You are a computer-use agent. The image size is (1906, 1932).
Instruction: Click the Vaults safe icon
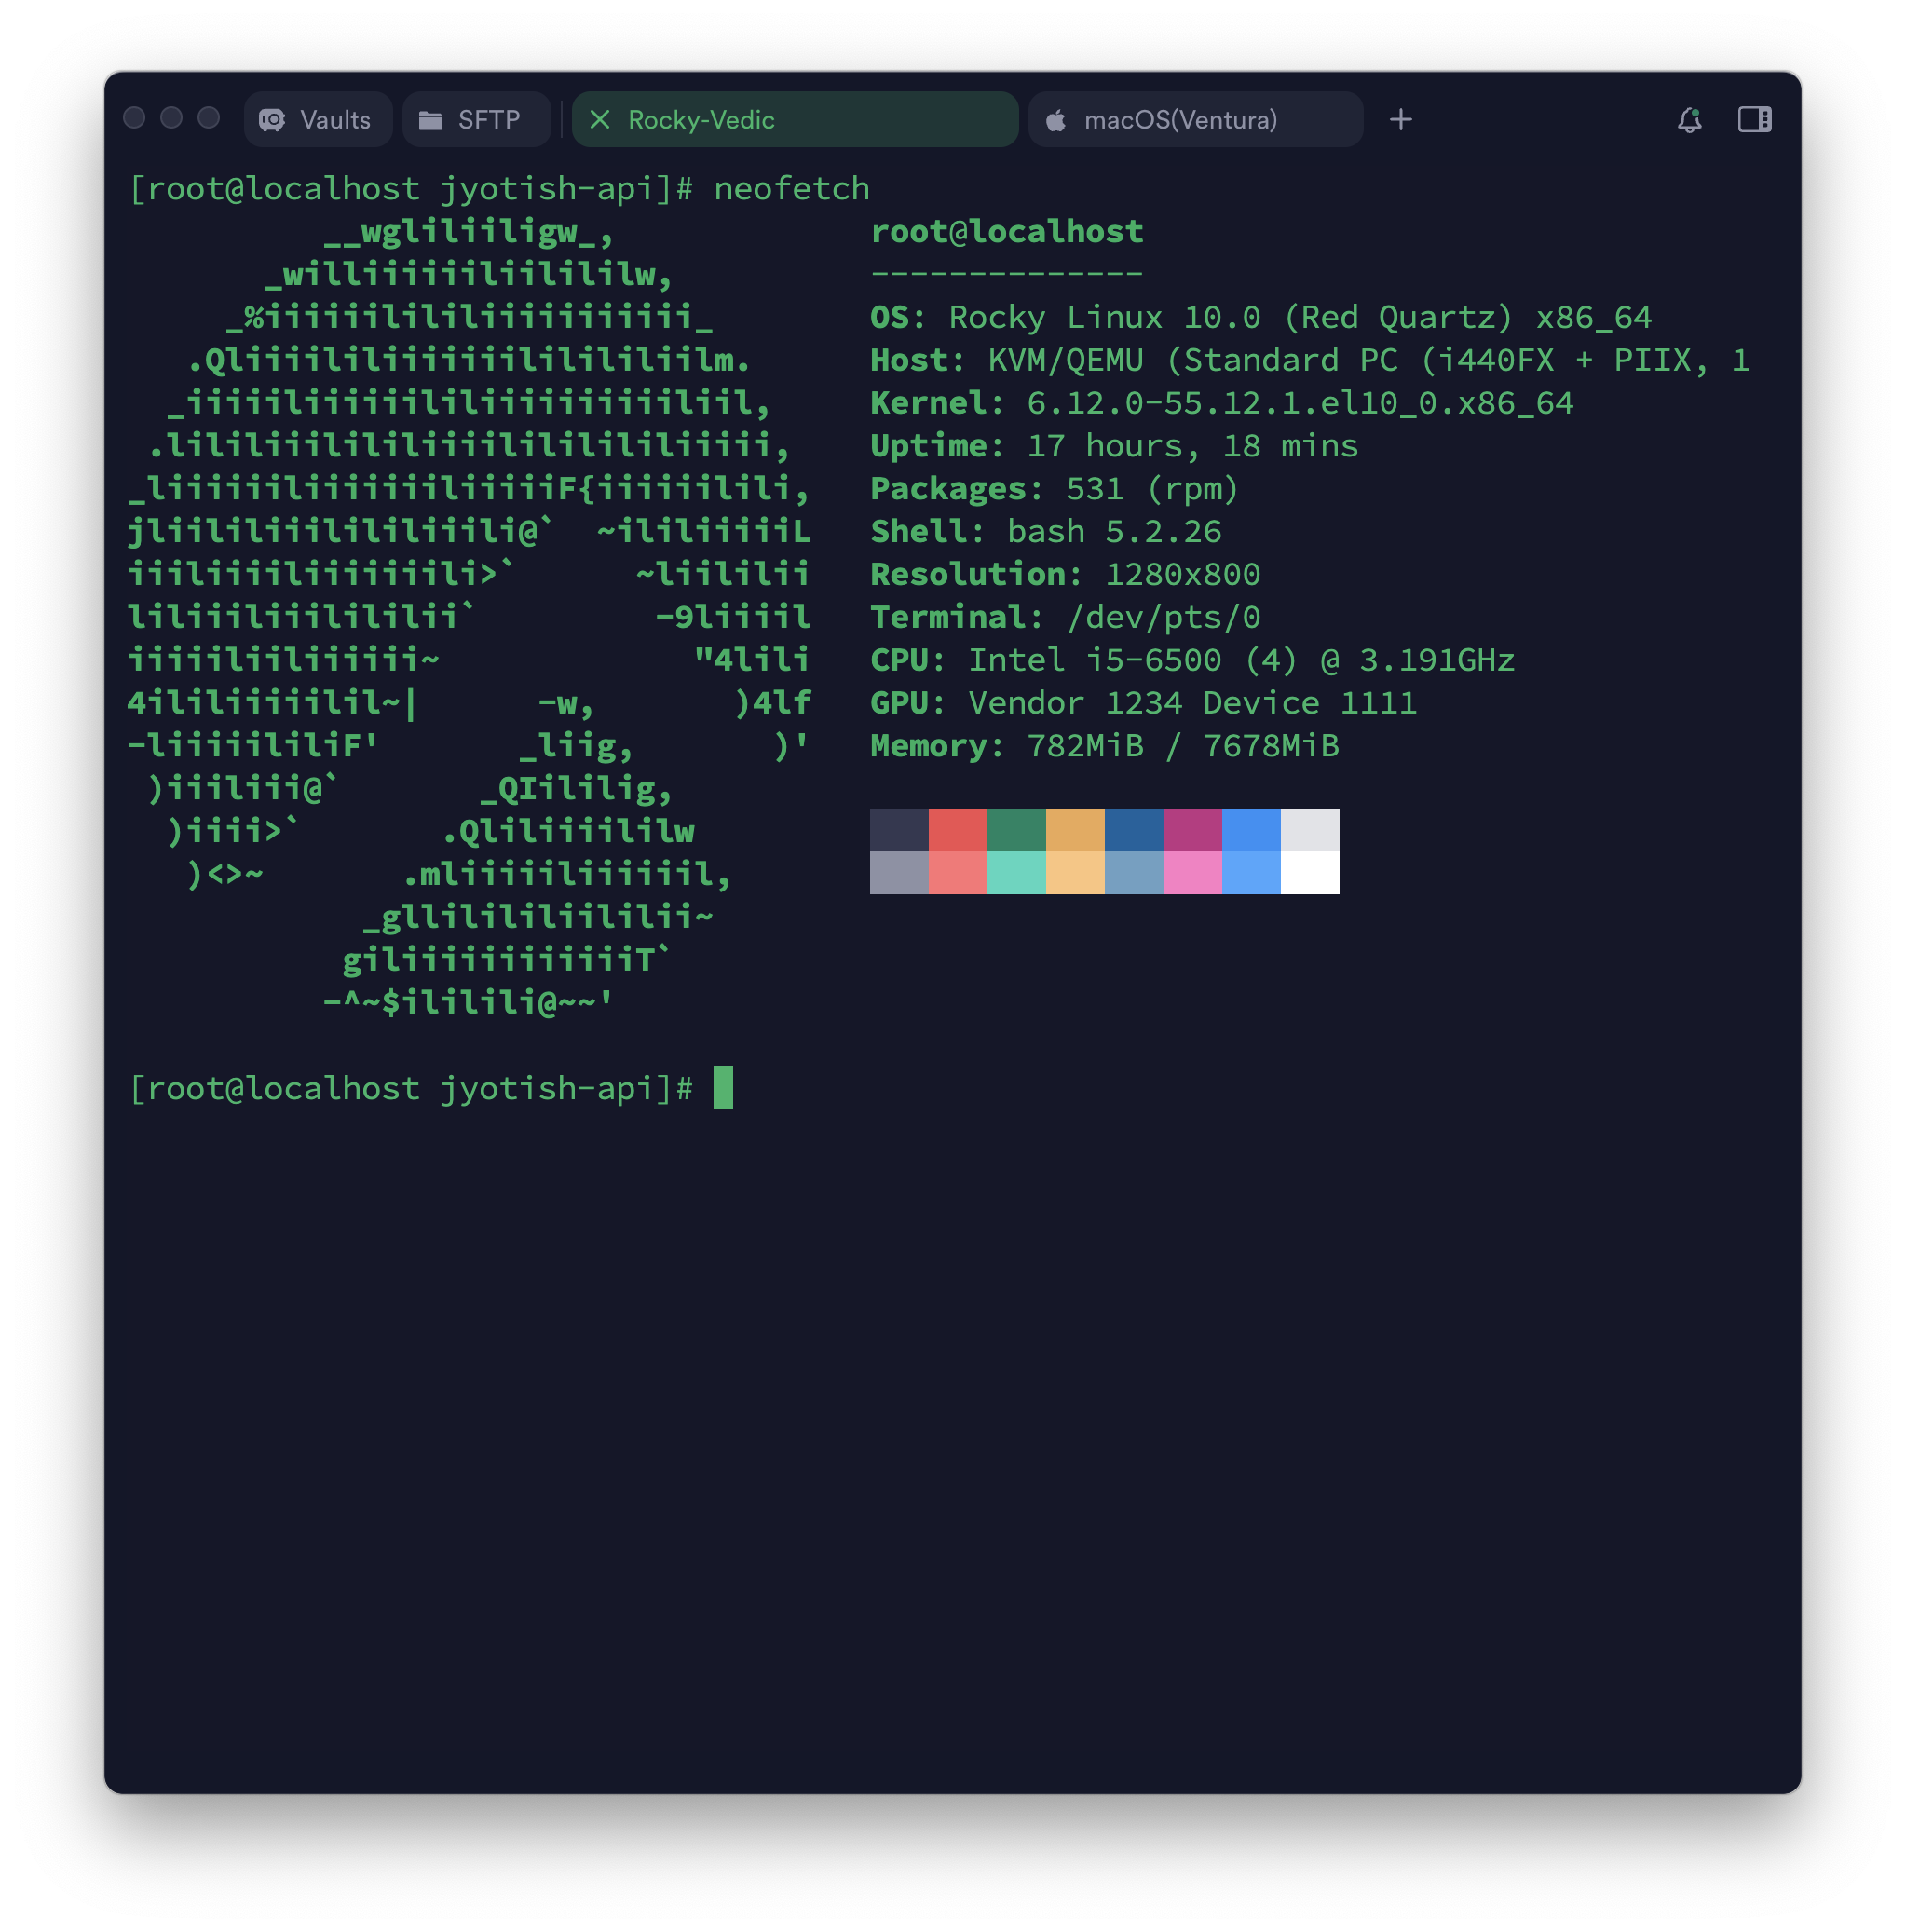pos(271,121)
